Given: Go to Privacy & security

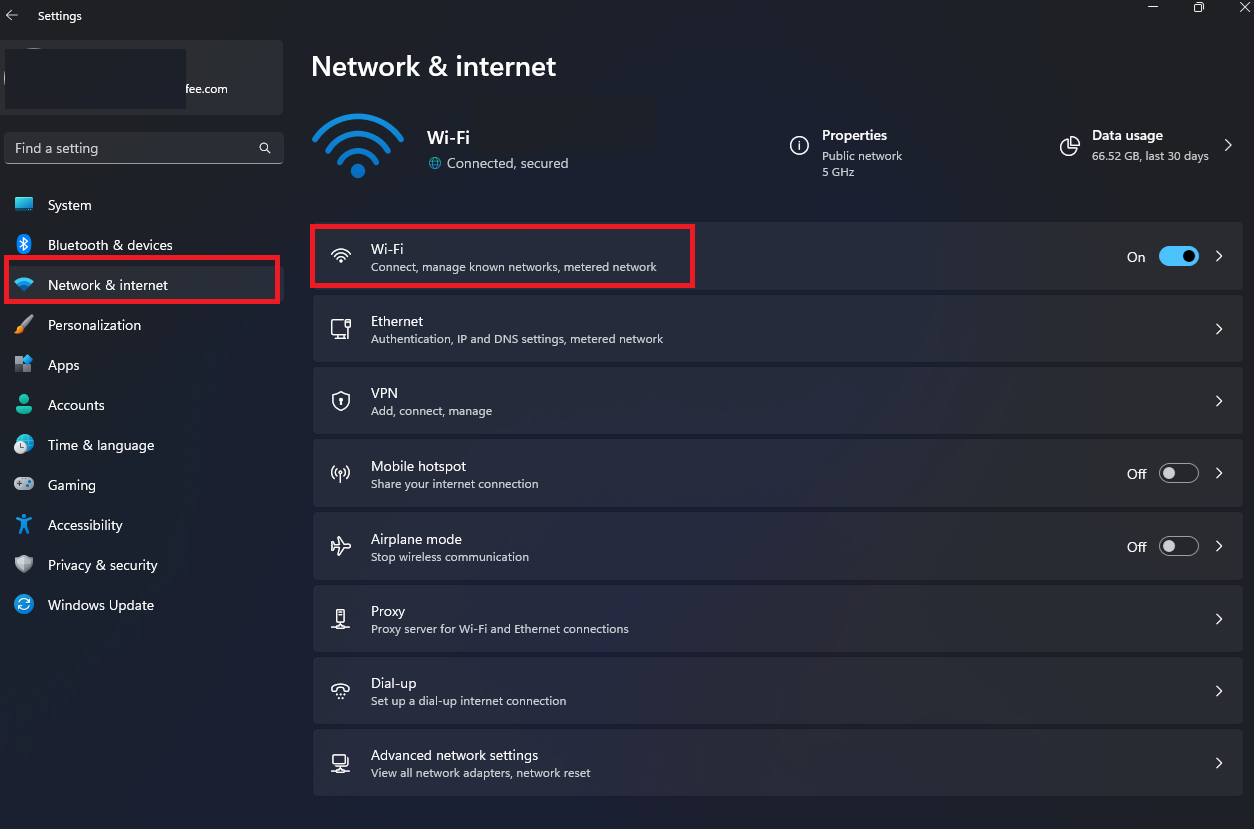Looking at the screenshot, I should pyautogui.click(x=102, y=565).
